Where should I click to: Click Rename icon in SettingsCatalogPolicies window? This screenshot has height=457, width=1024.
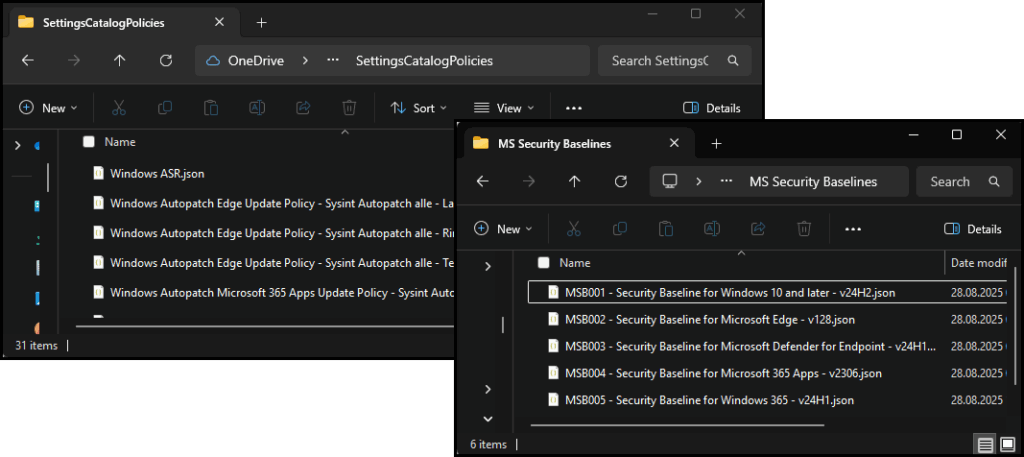coord(257,108)
